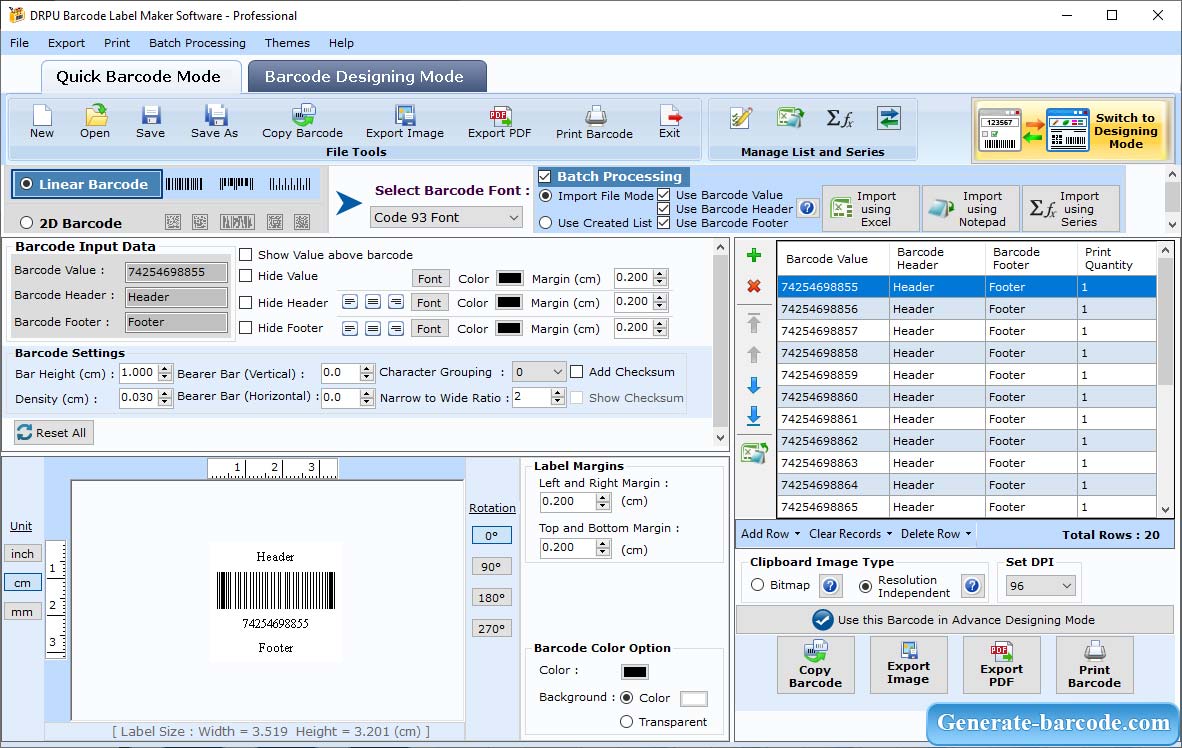The image size is (1182, 748).
Task: Open the Export menu
Action: [66, 43]
